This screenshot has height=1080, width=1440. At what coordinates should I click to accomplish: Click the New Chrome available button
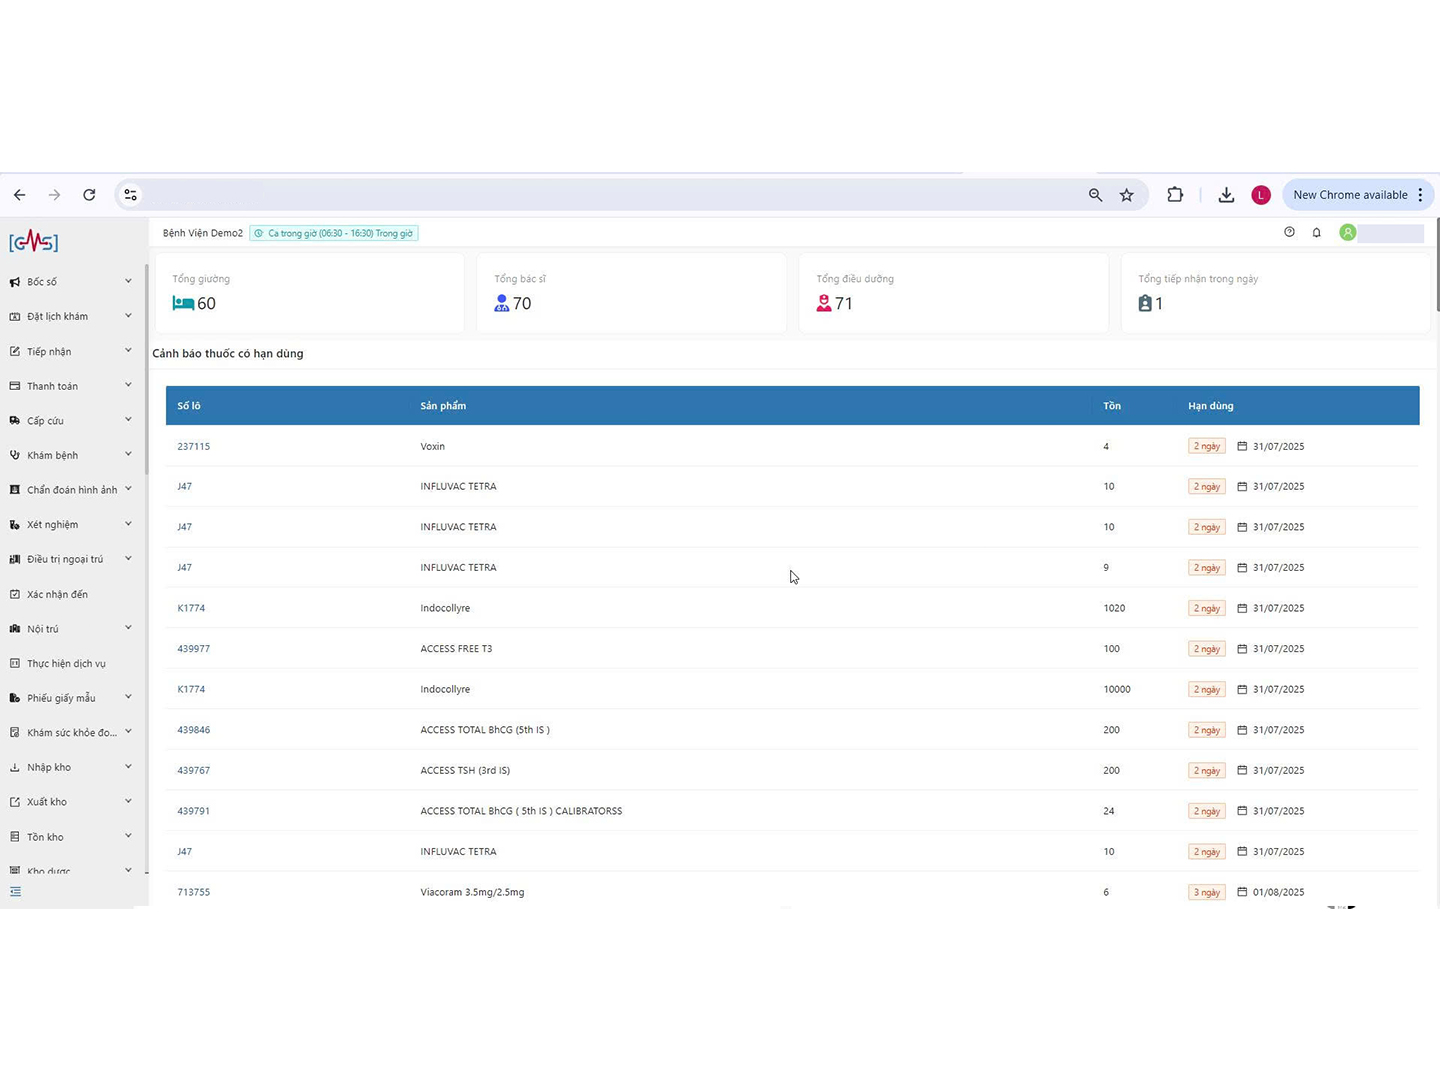coord(1350,195)
